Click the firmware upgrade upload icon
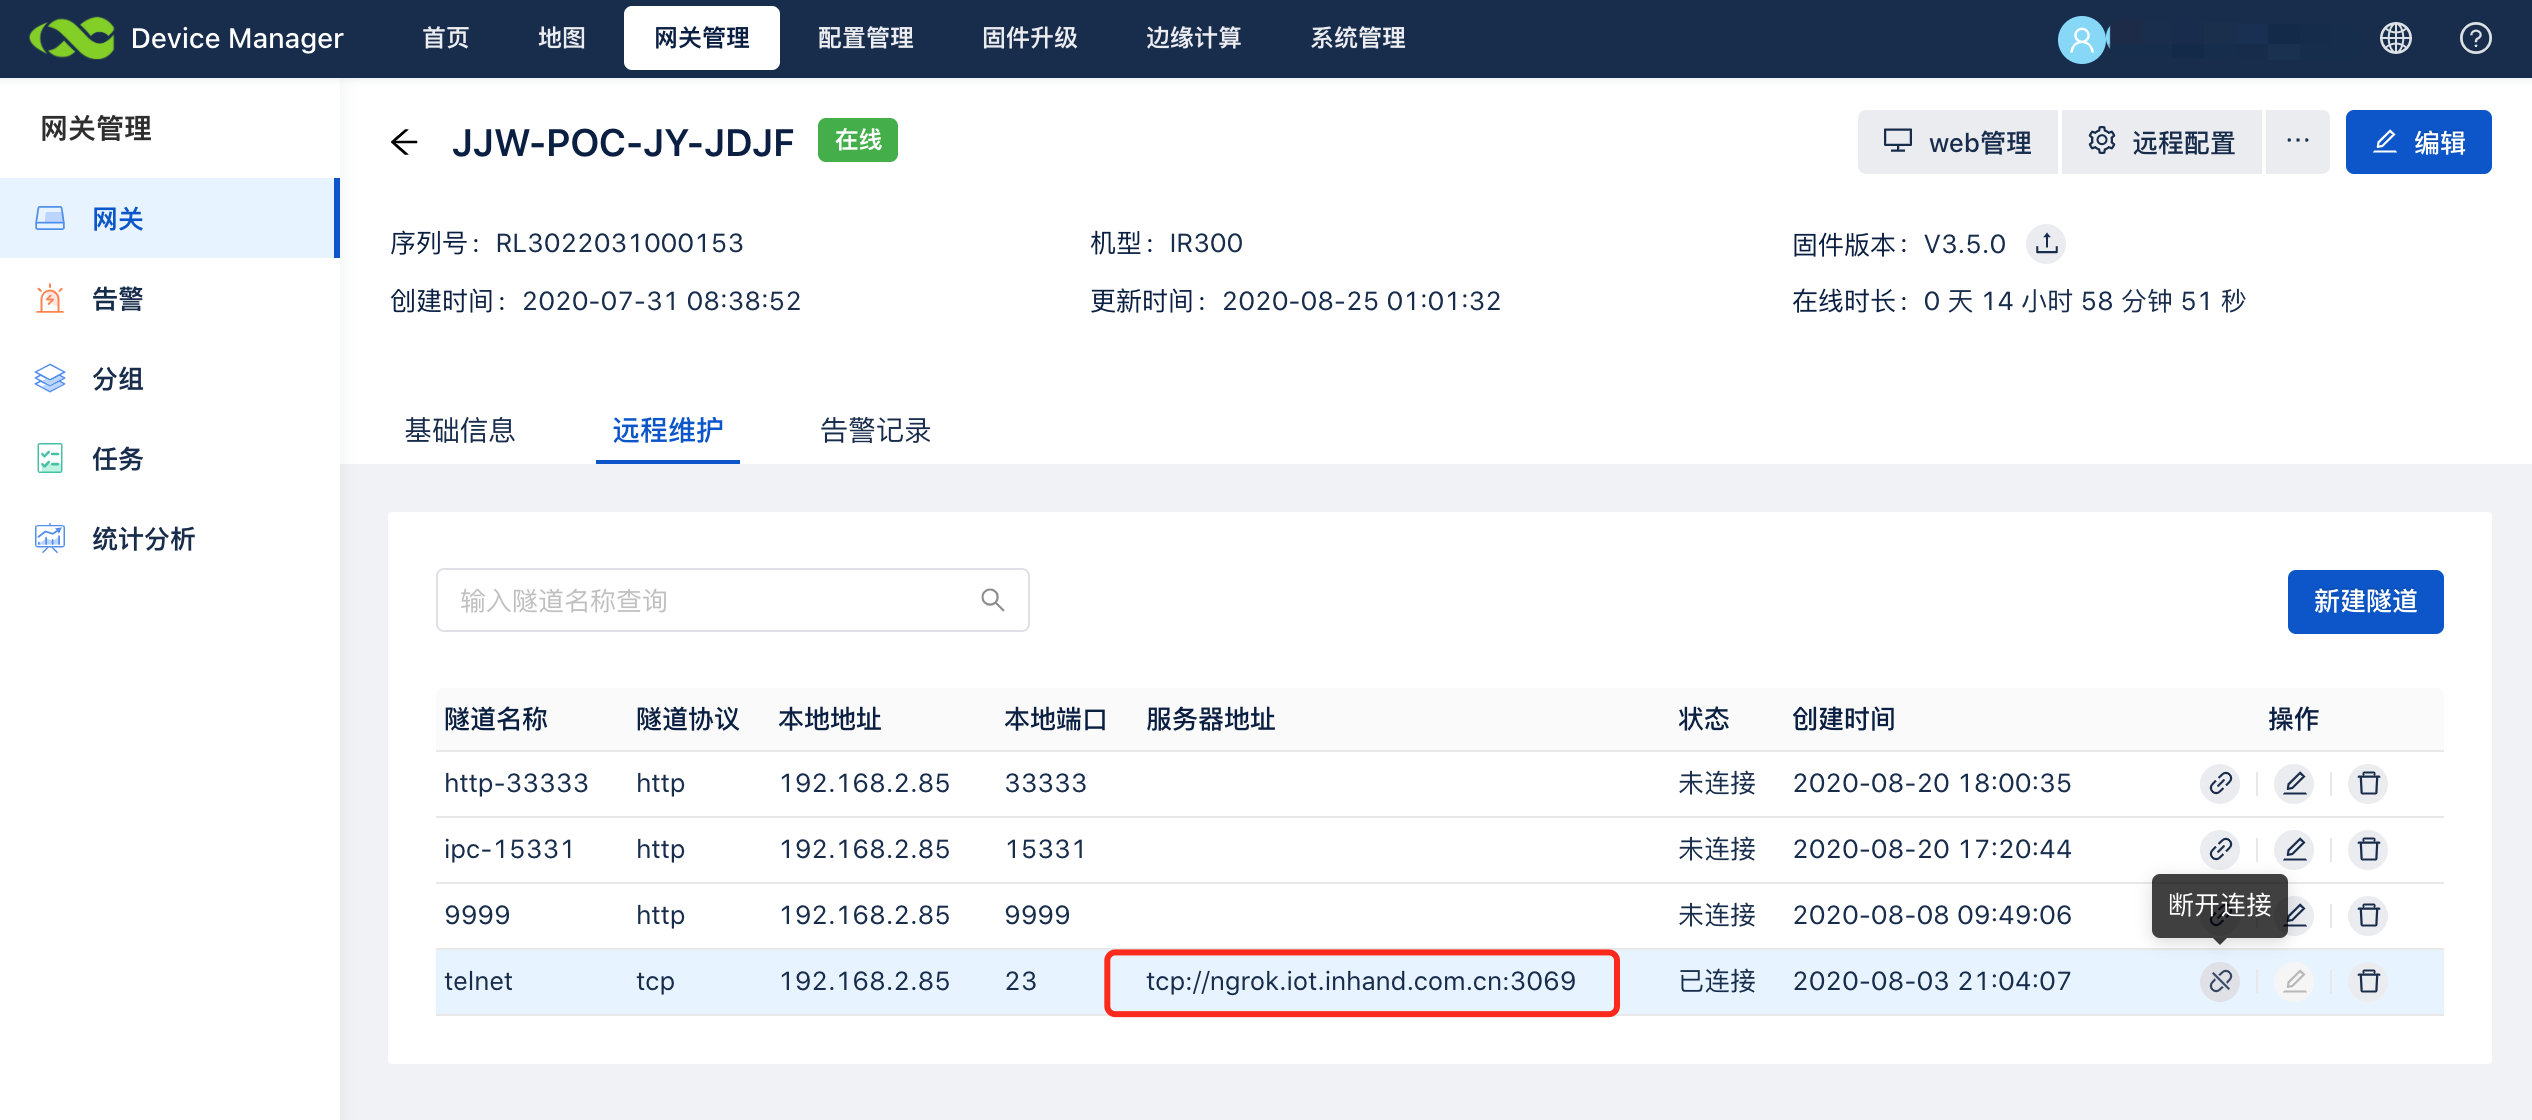This screenshot has width=2532, height=1120. [2046, 243]
